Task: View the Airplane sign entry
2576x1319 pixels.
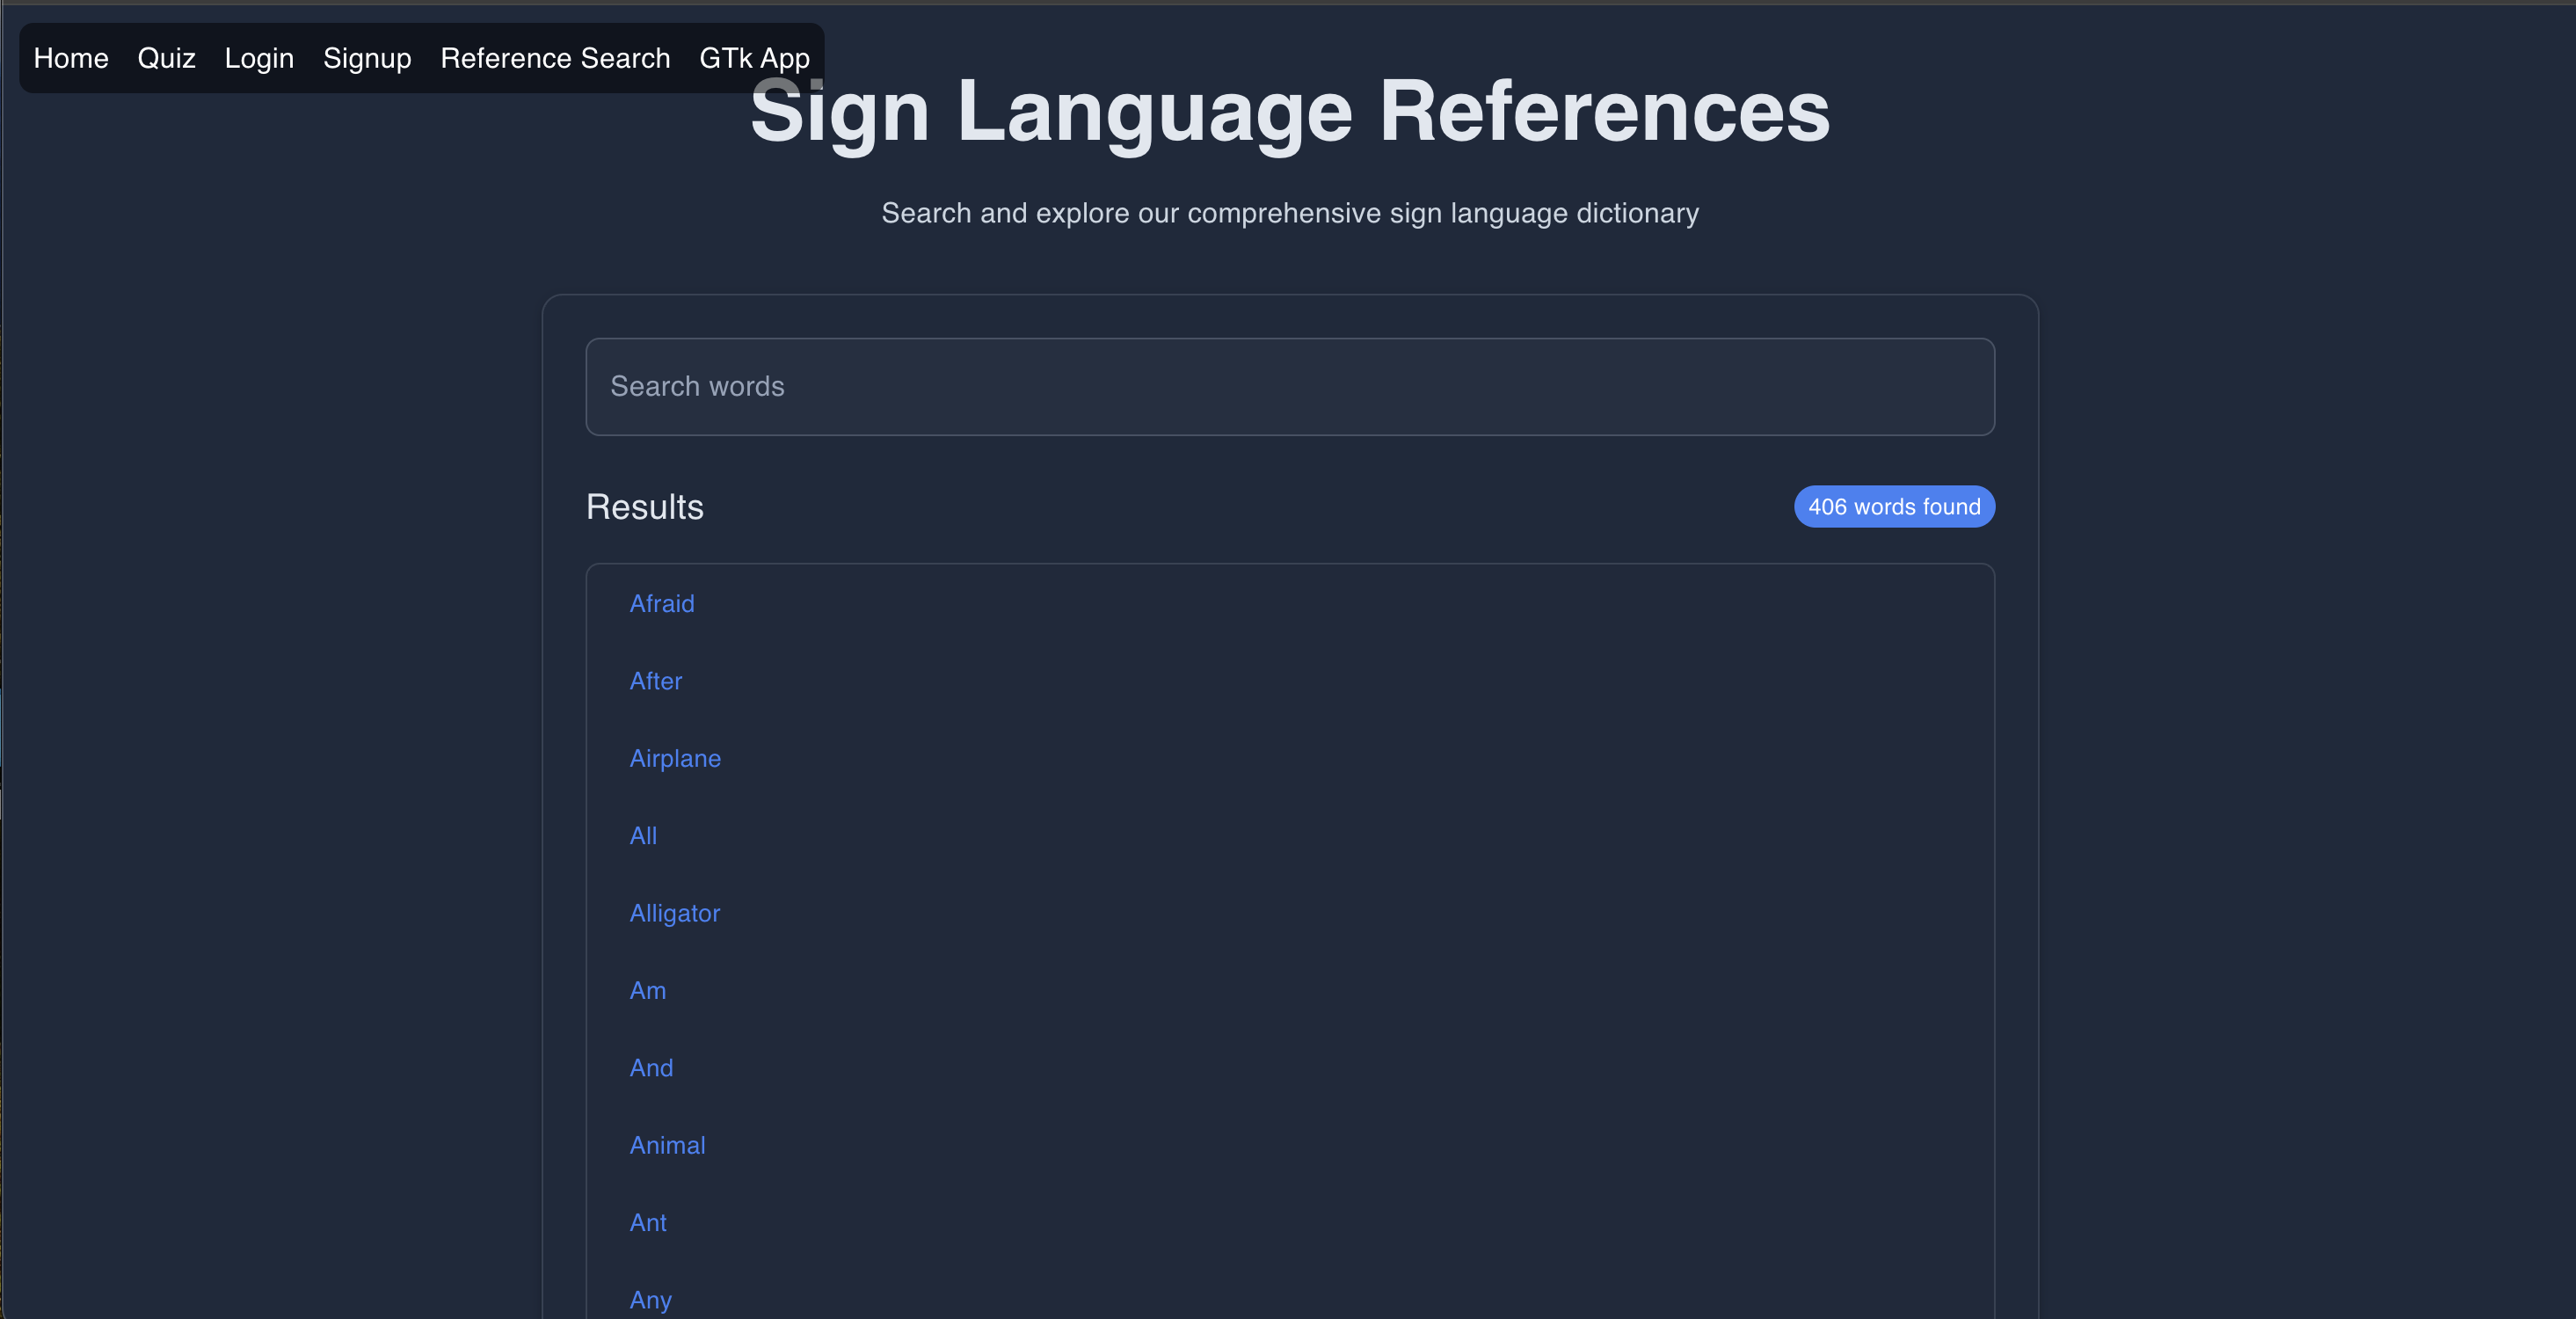Action: click(x=675, y=758)
